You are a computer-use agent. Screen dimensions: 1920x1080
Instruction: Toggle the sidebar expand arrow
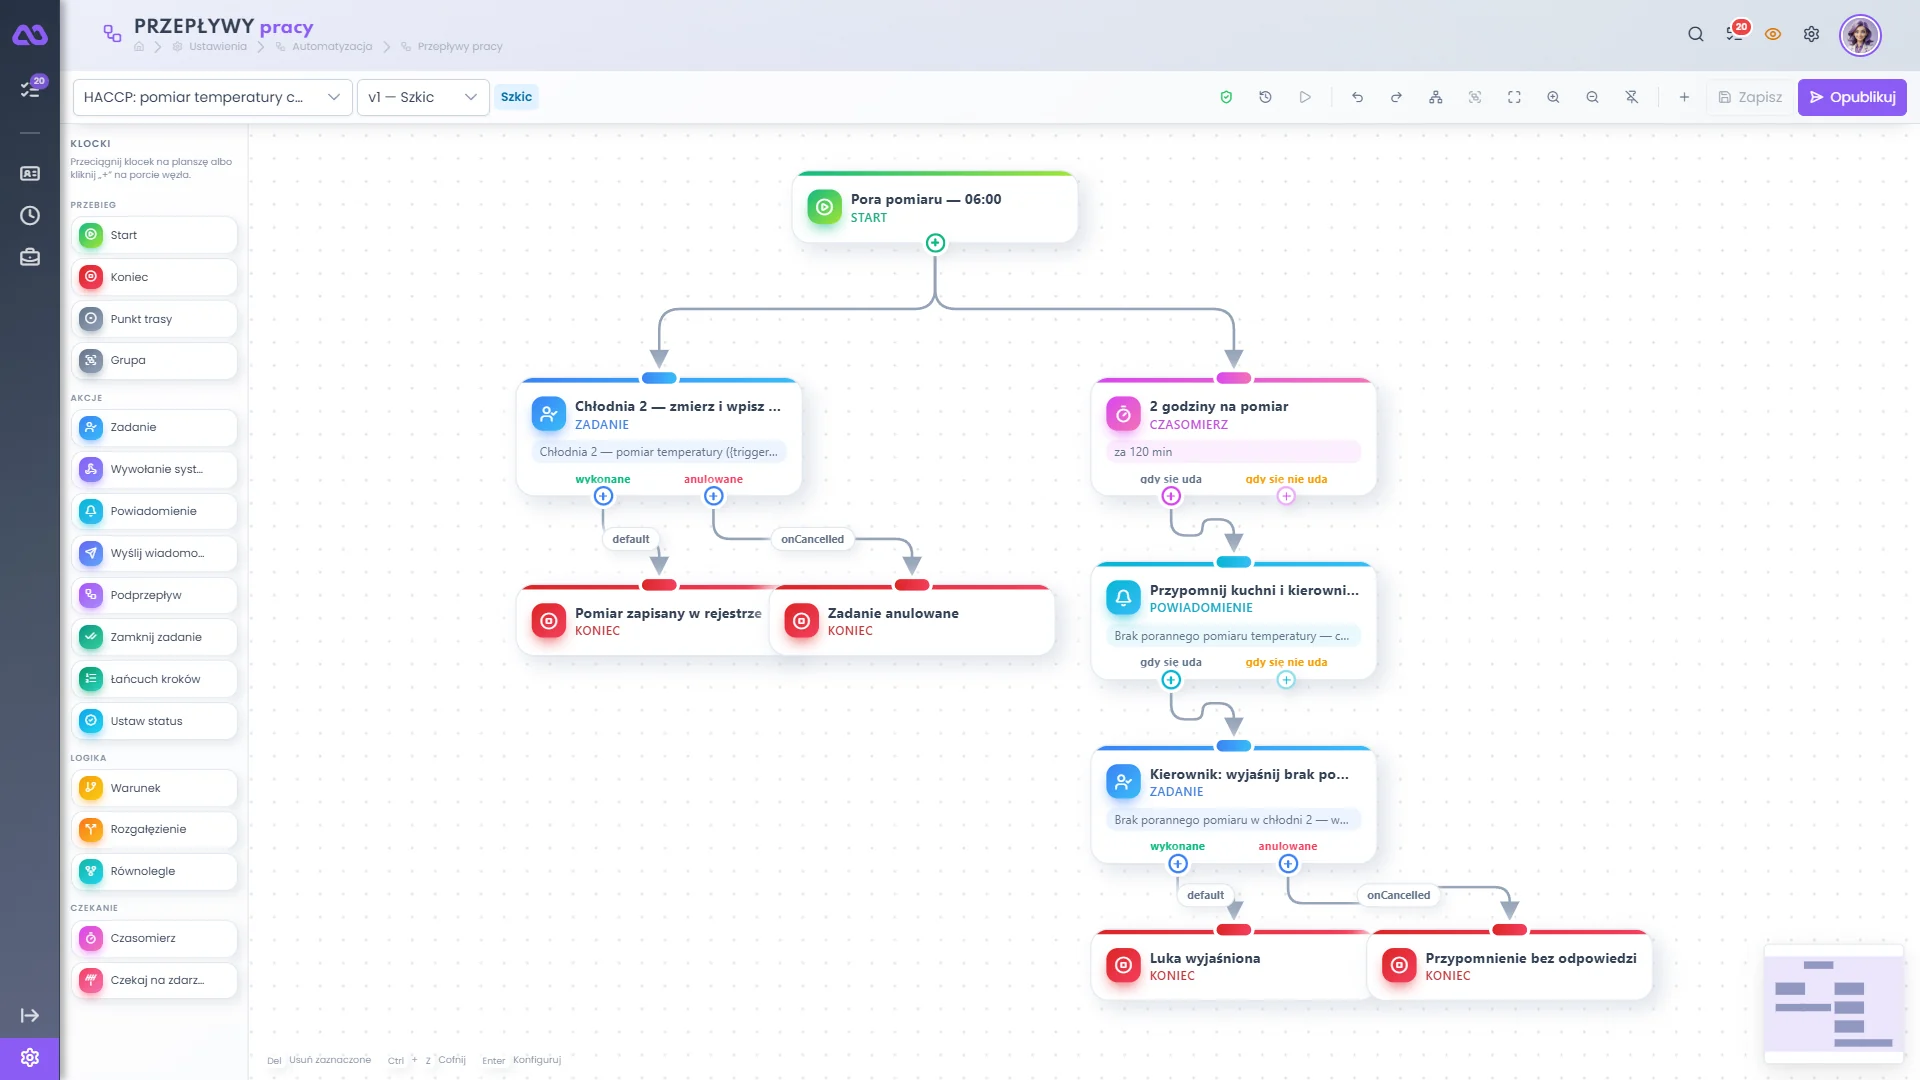pyautogui.click(x=30, y=1015)
